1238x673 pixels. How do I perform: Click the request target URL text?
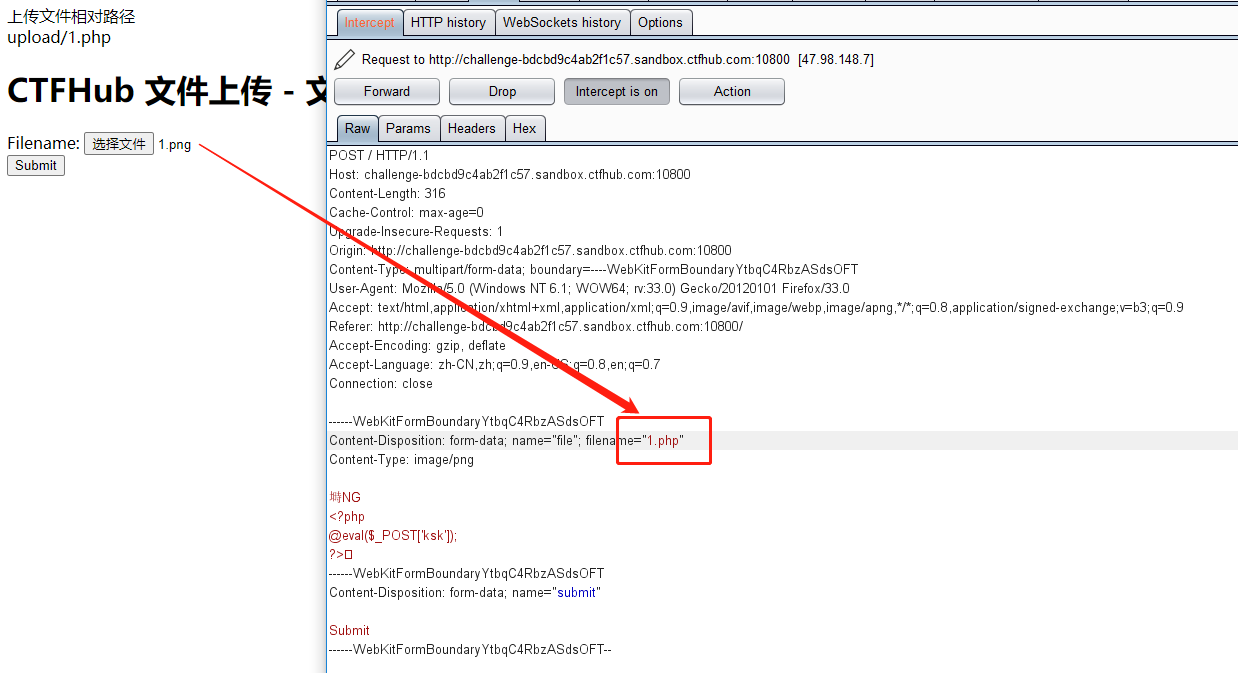click(x=609, y=59)
